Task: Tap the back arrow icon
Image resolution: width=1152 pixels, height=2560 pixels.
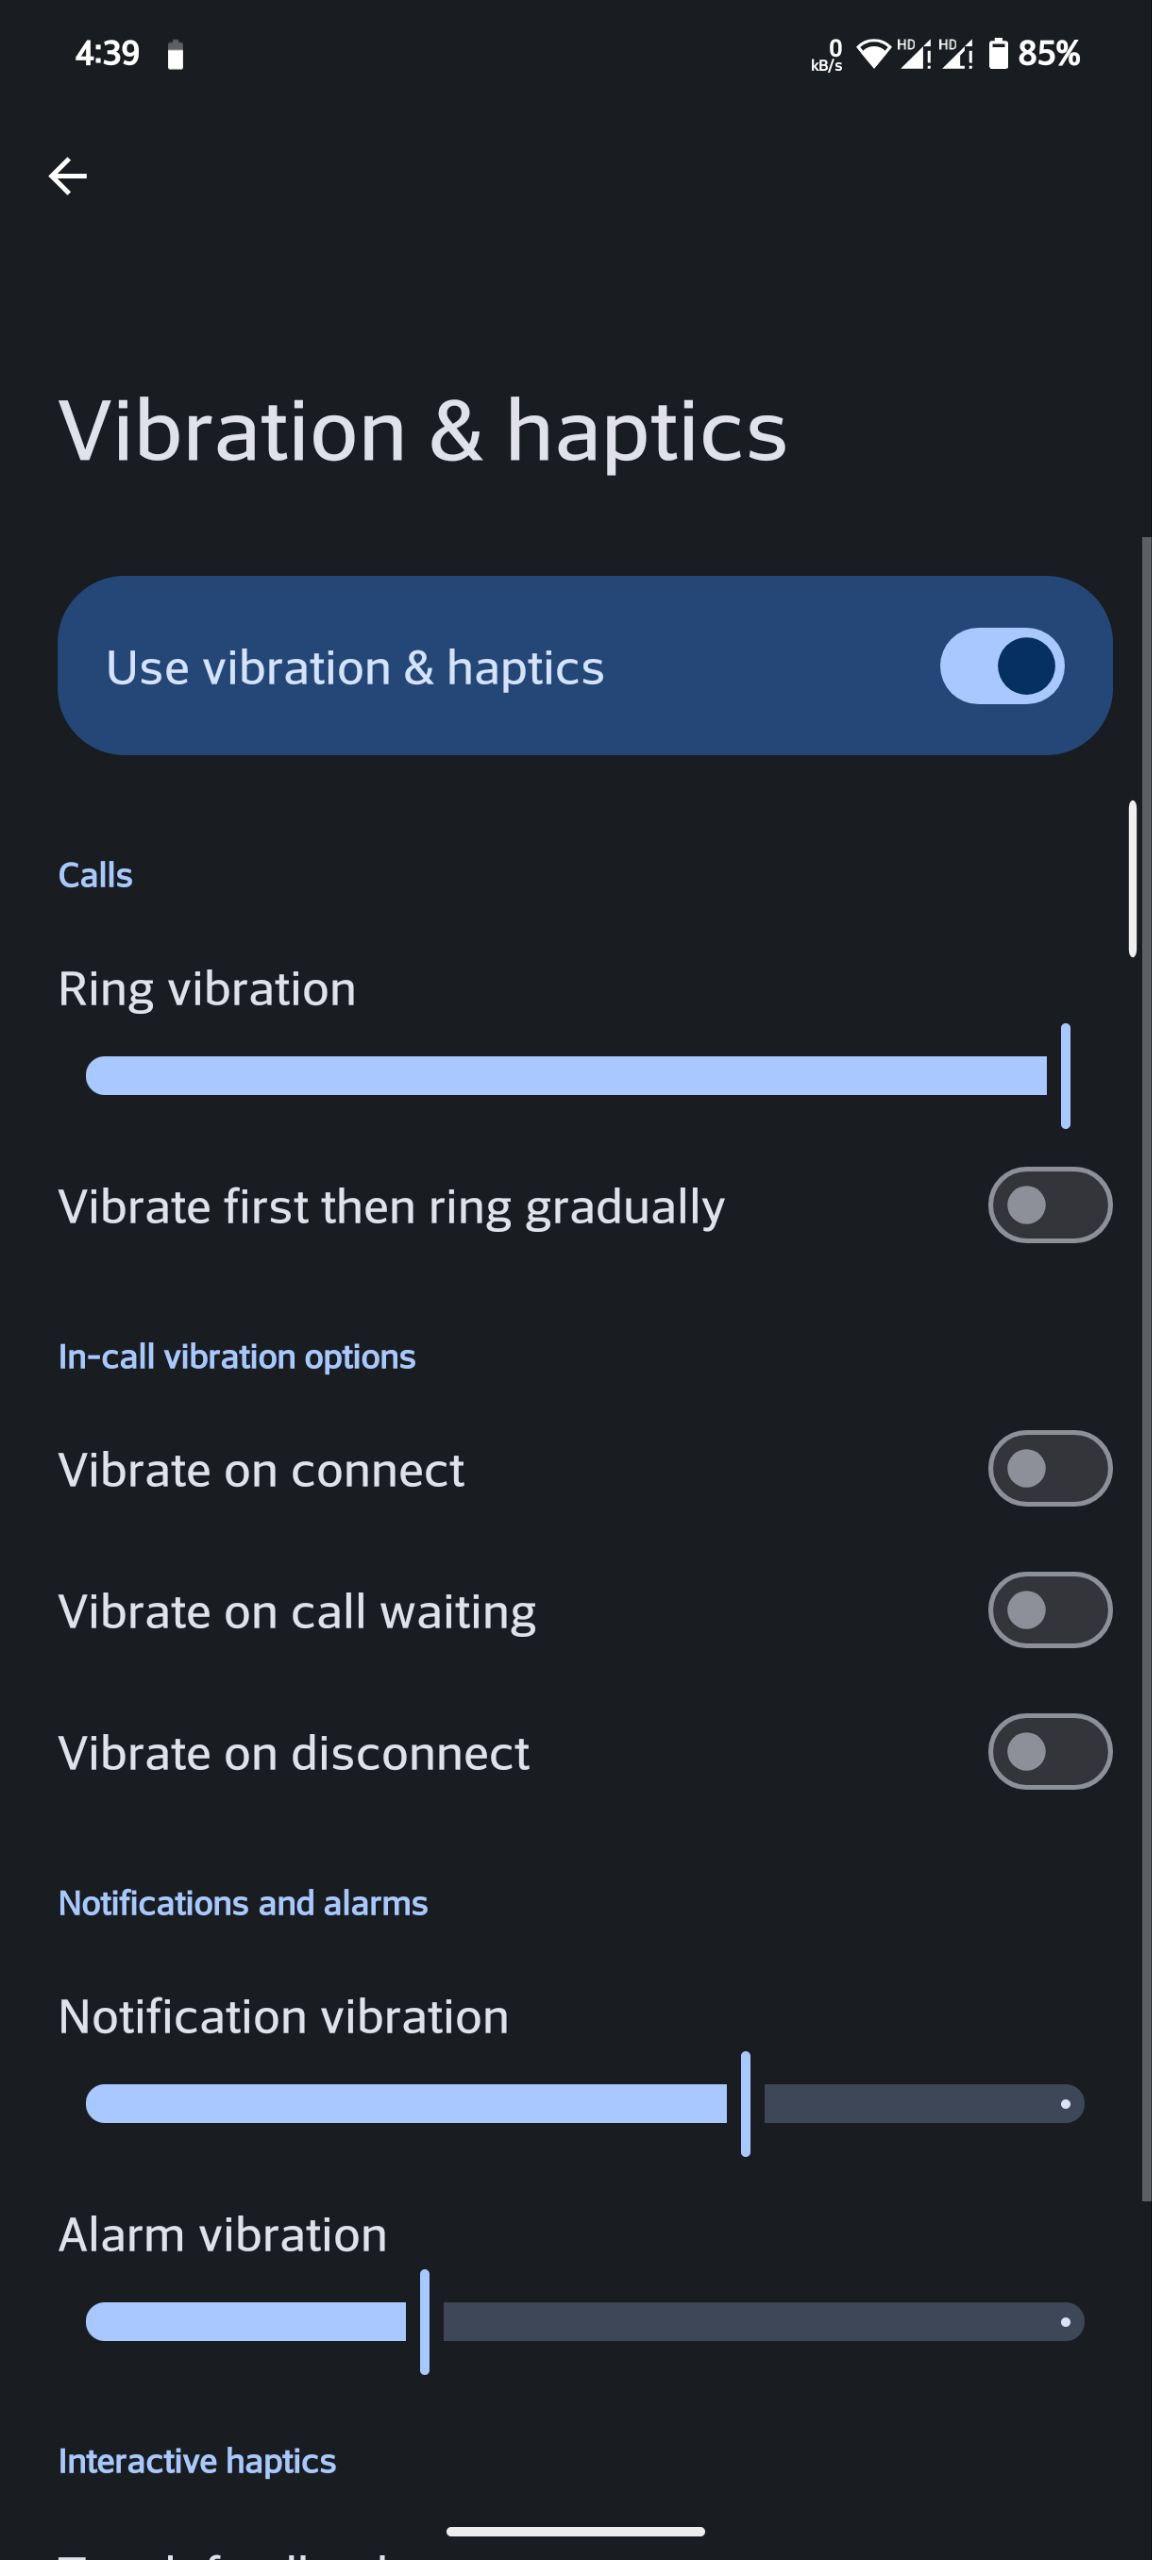Action: coord(68,176)
